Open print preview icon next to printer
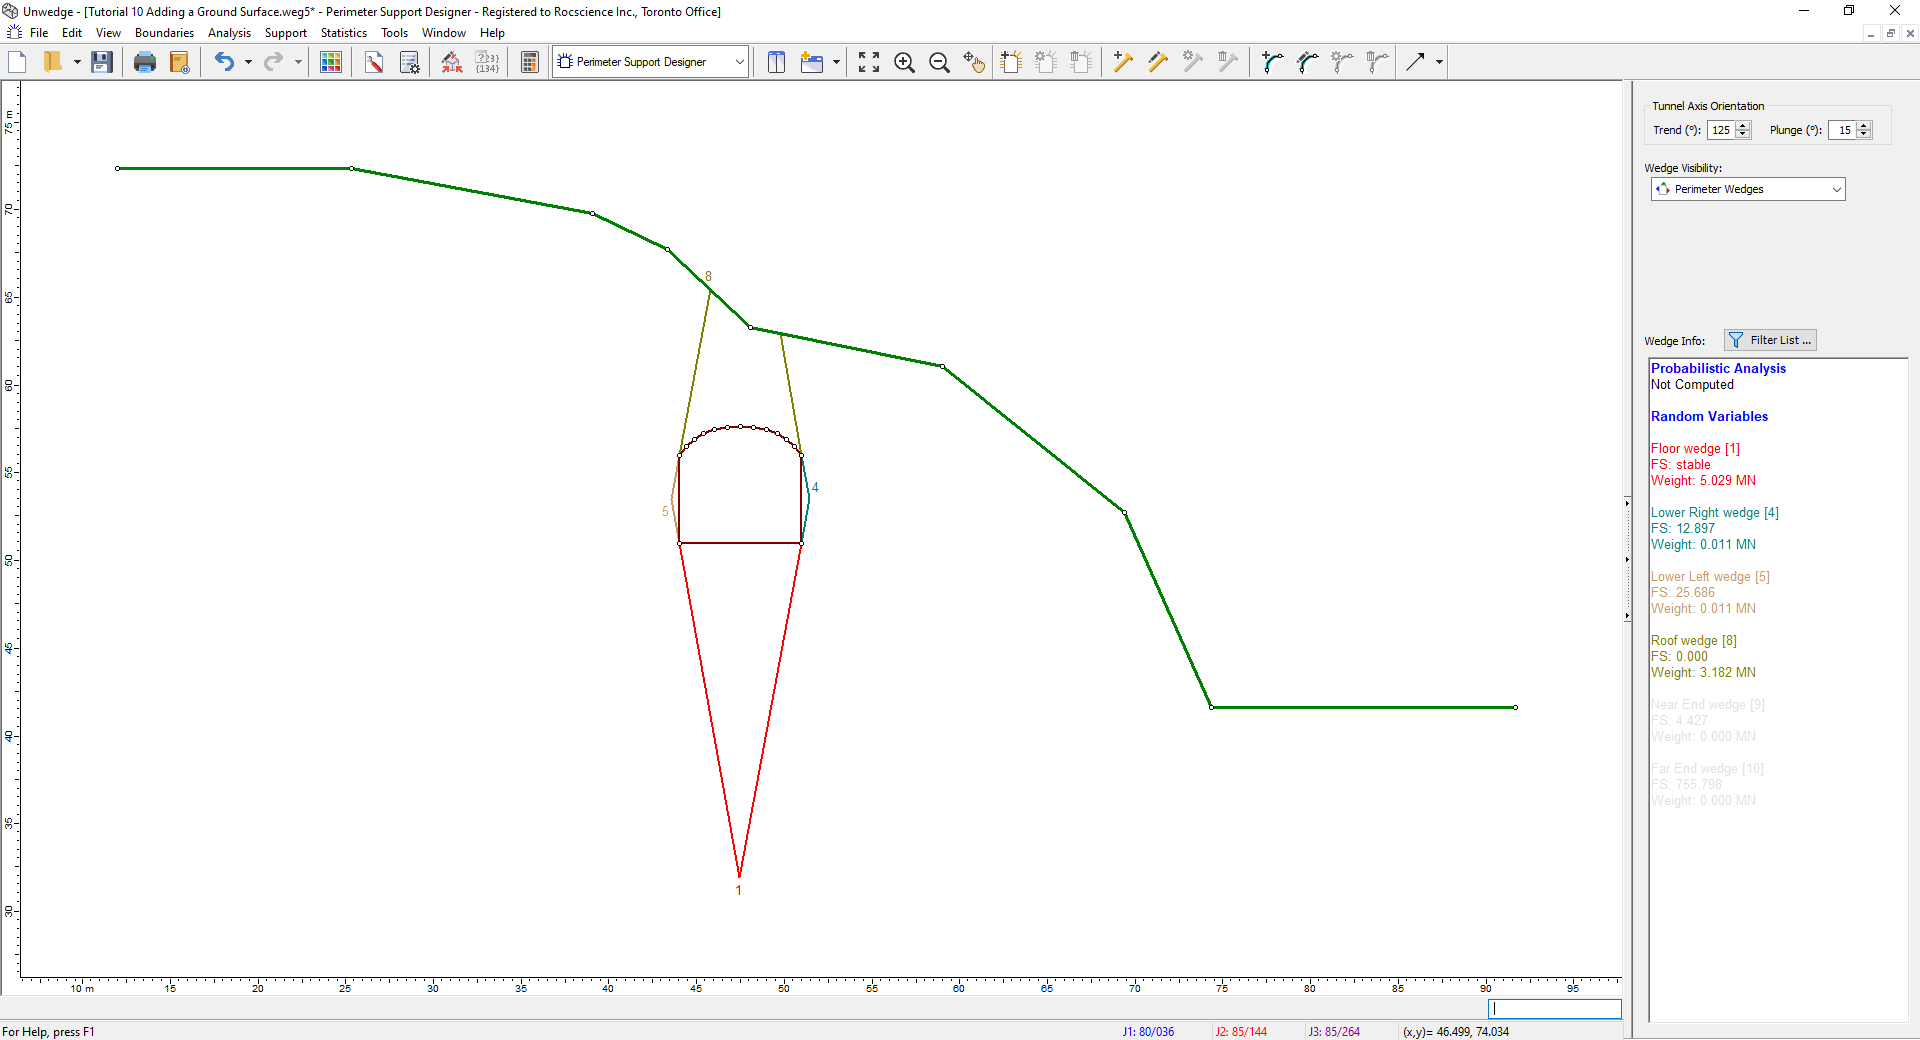Viewport: 1920px width, 1040px height. pos(180,62)
